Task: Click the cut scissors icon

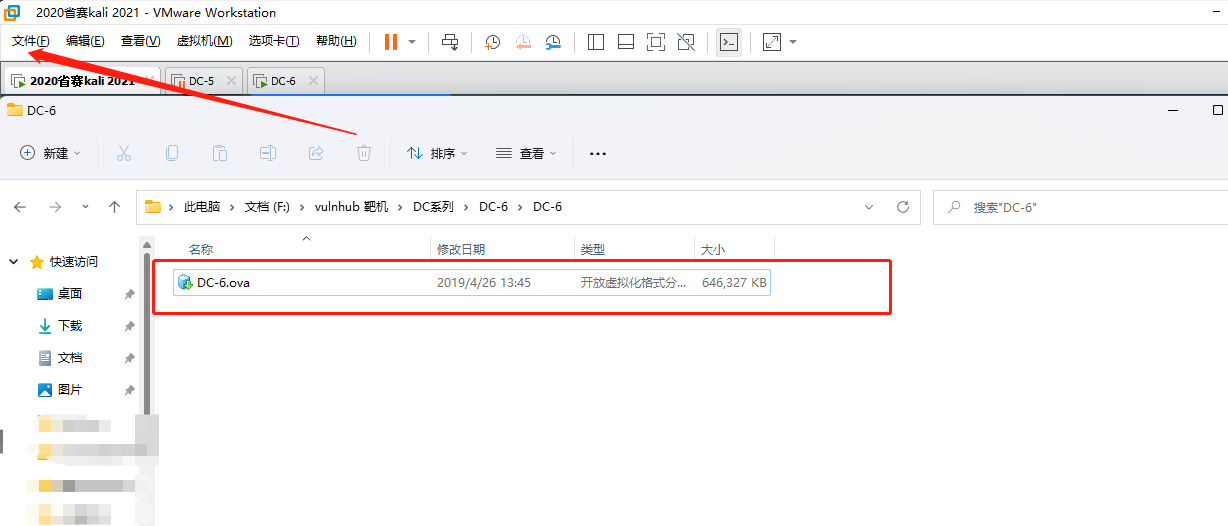Action: pyautogui.click(x=124, y=153)
